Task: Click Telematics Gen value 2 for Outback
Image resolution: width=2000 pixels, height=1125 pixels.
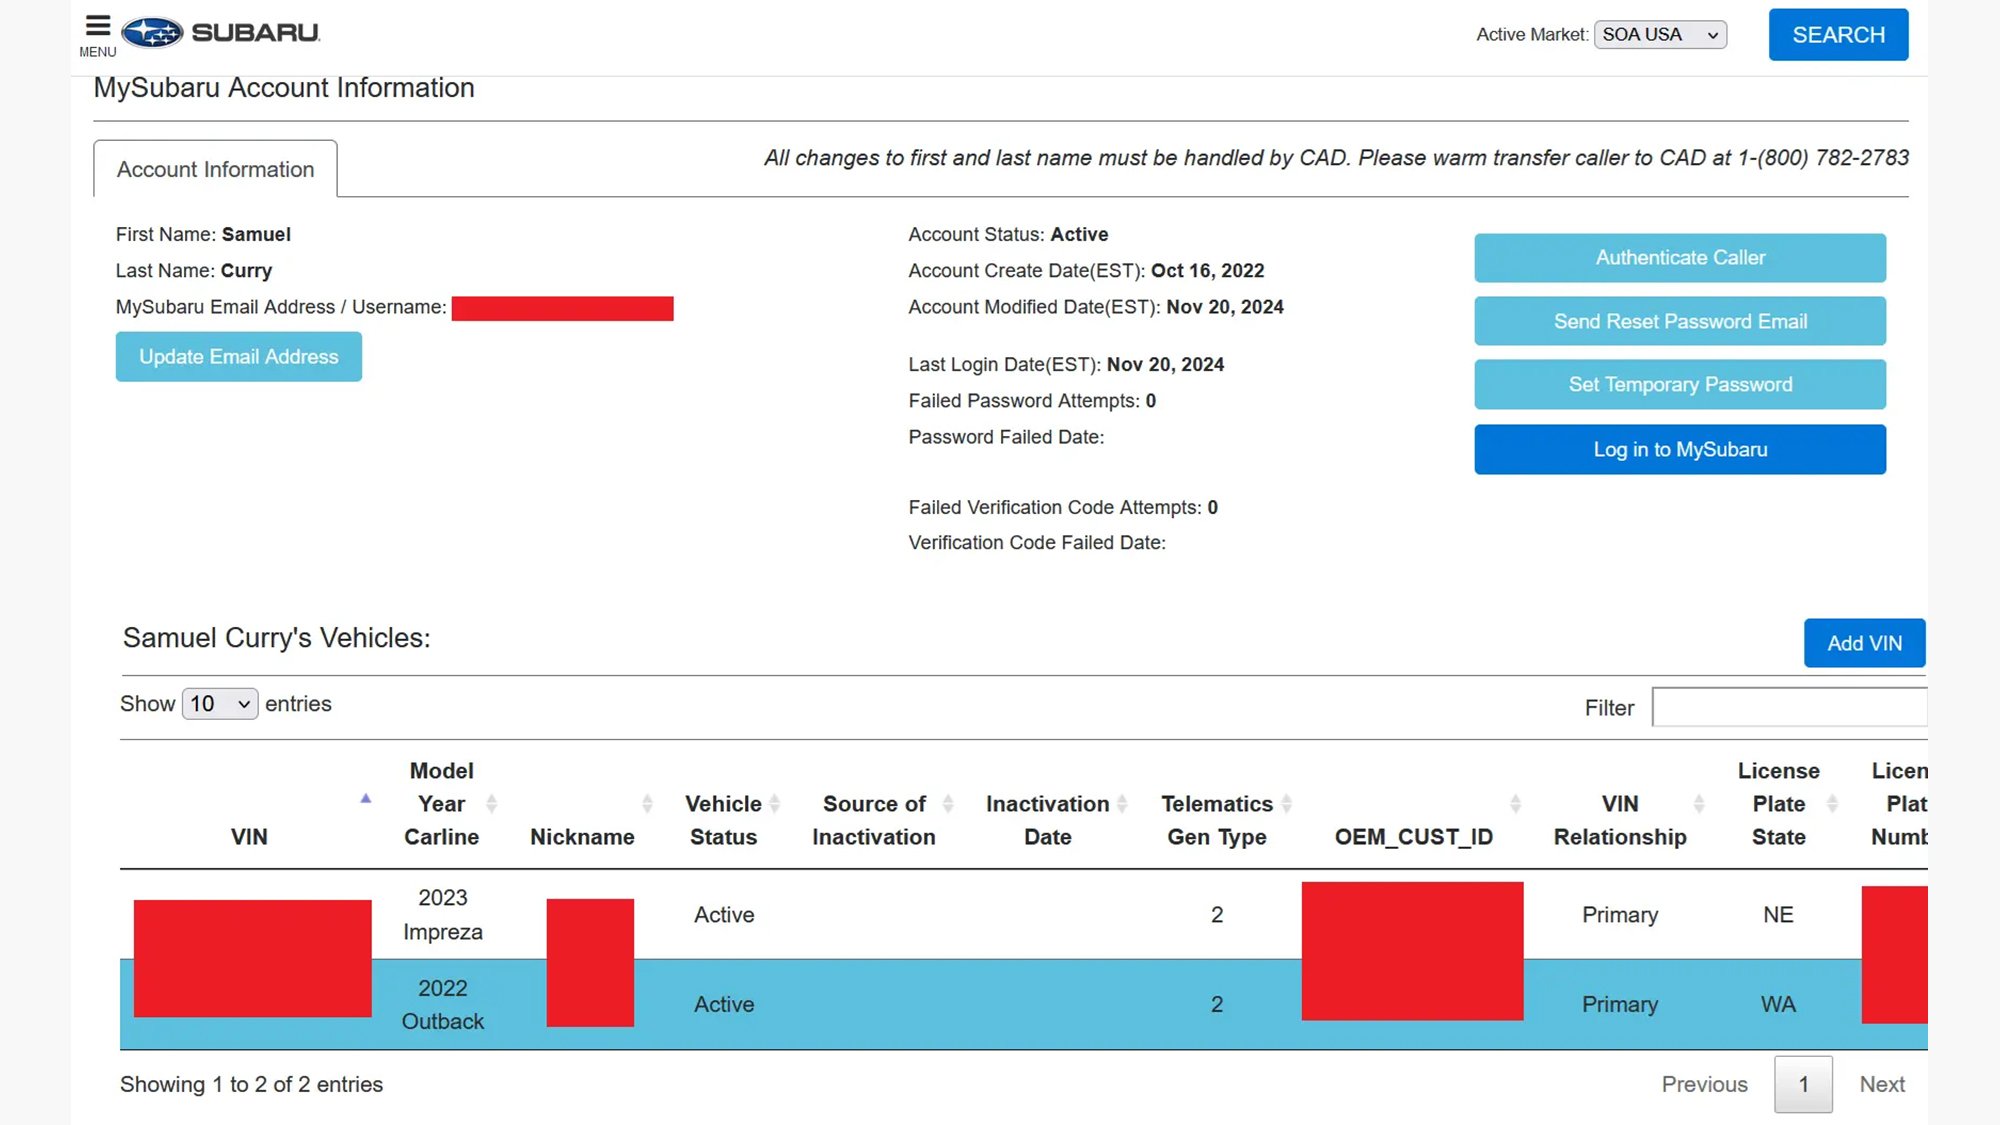Action: coord(1217,1005)
